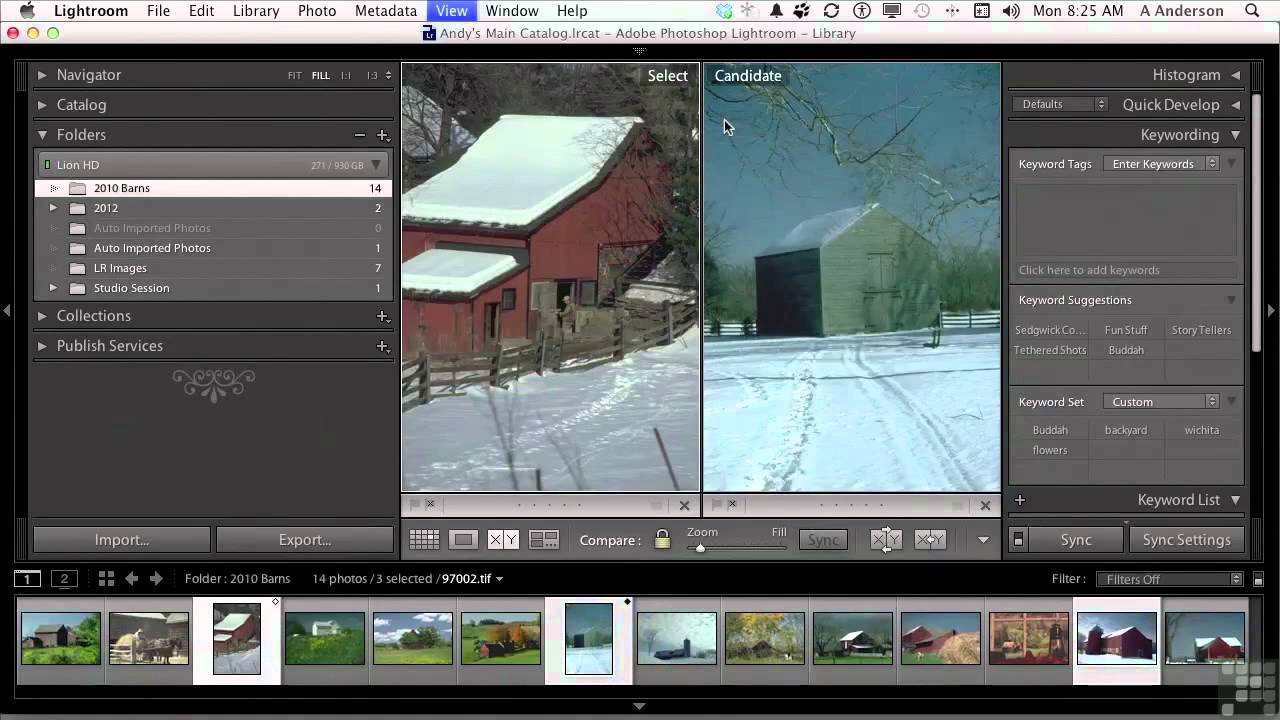This screenshot has height=720, width=1280.
Task: Hide right panel with edge arrow
Action: pyautogui.click(x=1272, y=311)
